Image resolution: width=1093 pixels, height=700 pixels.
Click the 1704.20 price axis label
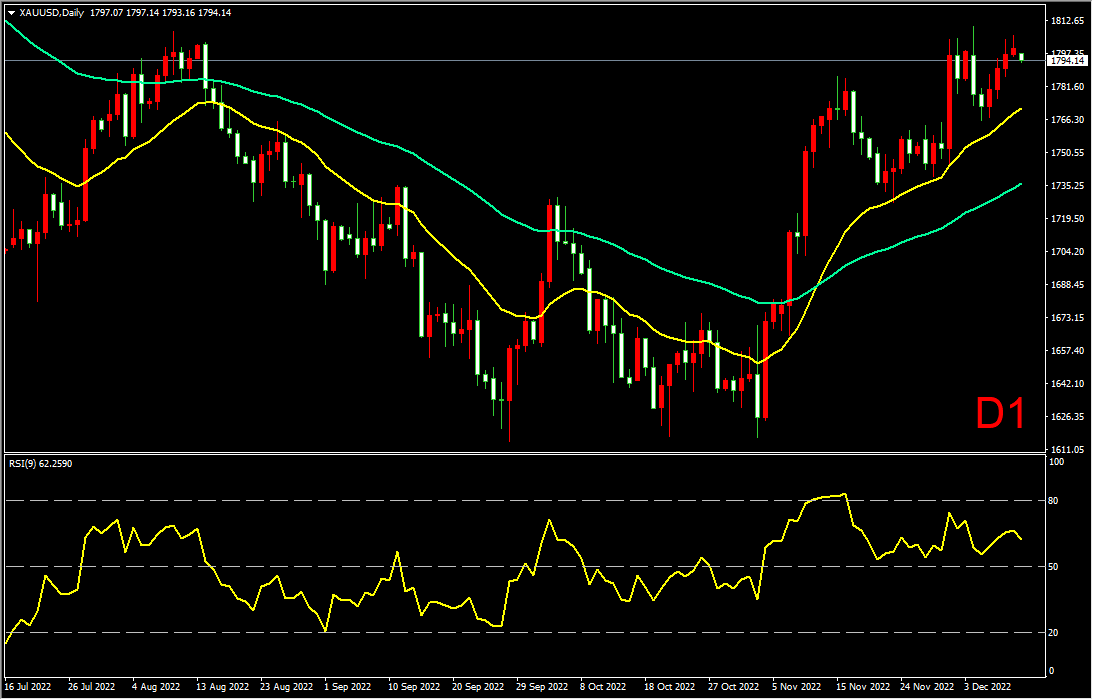point(1067,252)
